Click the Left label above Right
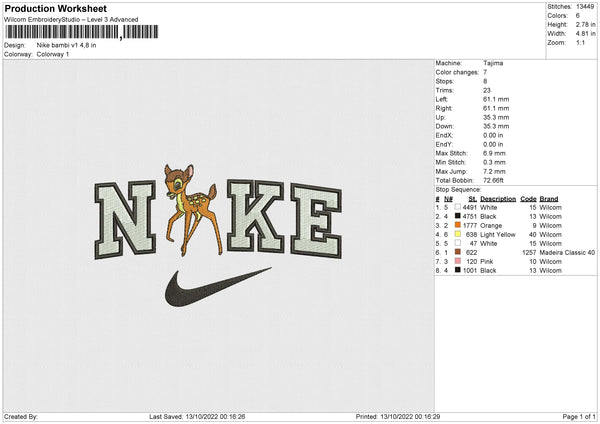Screen dimensions: 600x424 (441, 99)
